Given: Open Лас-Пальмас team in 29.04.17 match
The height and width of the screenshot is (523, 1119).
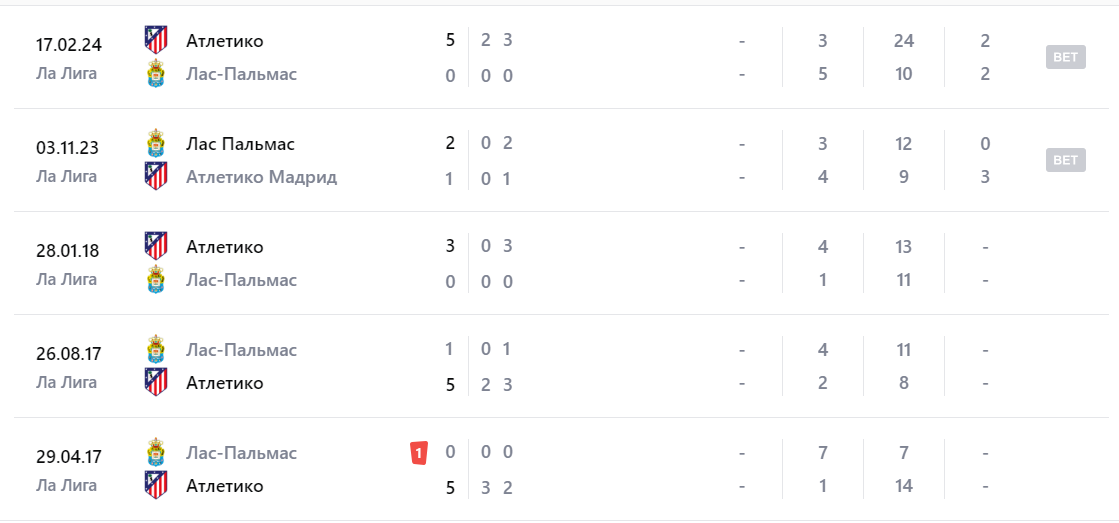Looking at the screenshot, I should click(x=241, y=453).
